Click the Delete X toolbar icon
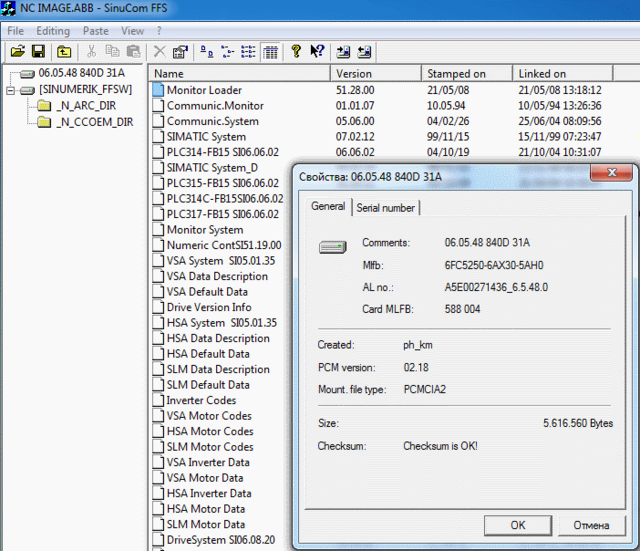The width and height of the screenshot is (640, 551). (159, 52)
